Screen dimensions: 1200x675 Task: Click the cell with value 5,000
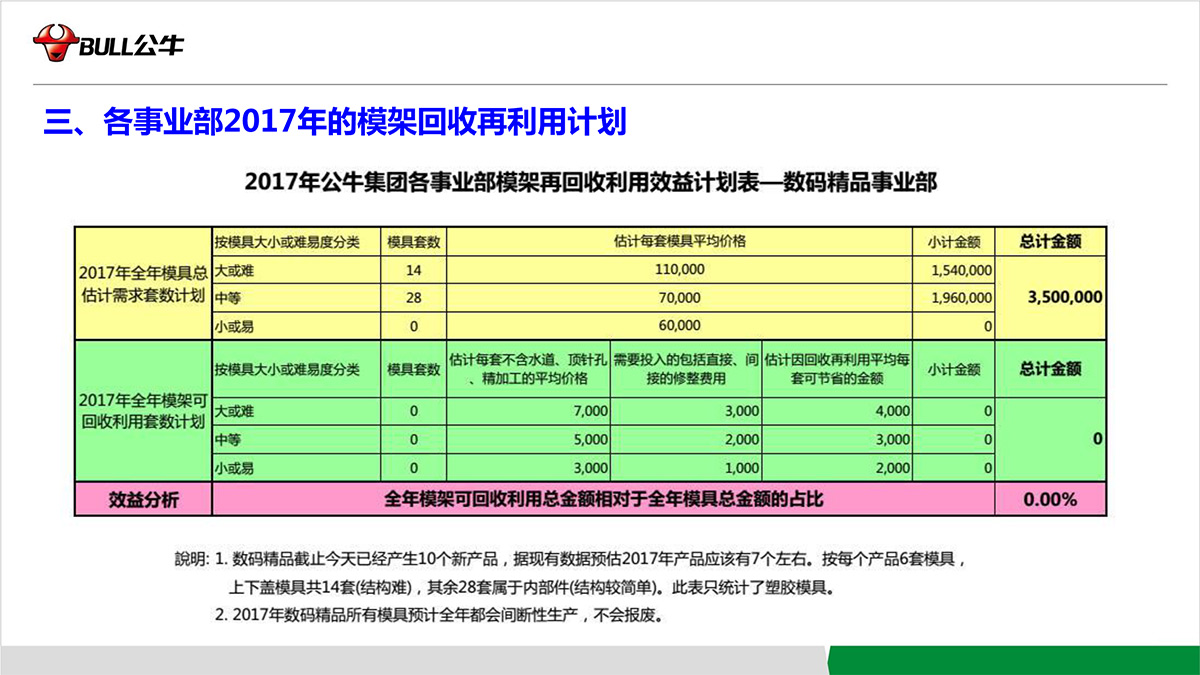(x=529, y=439)
